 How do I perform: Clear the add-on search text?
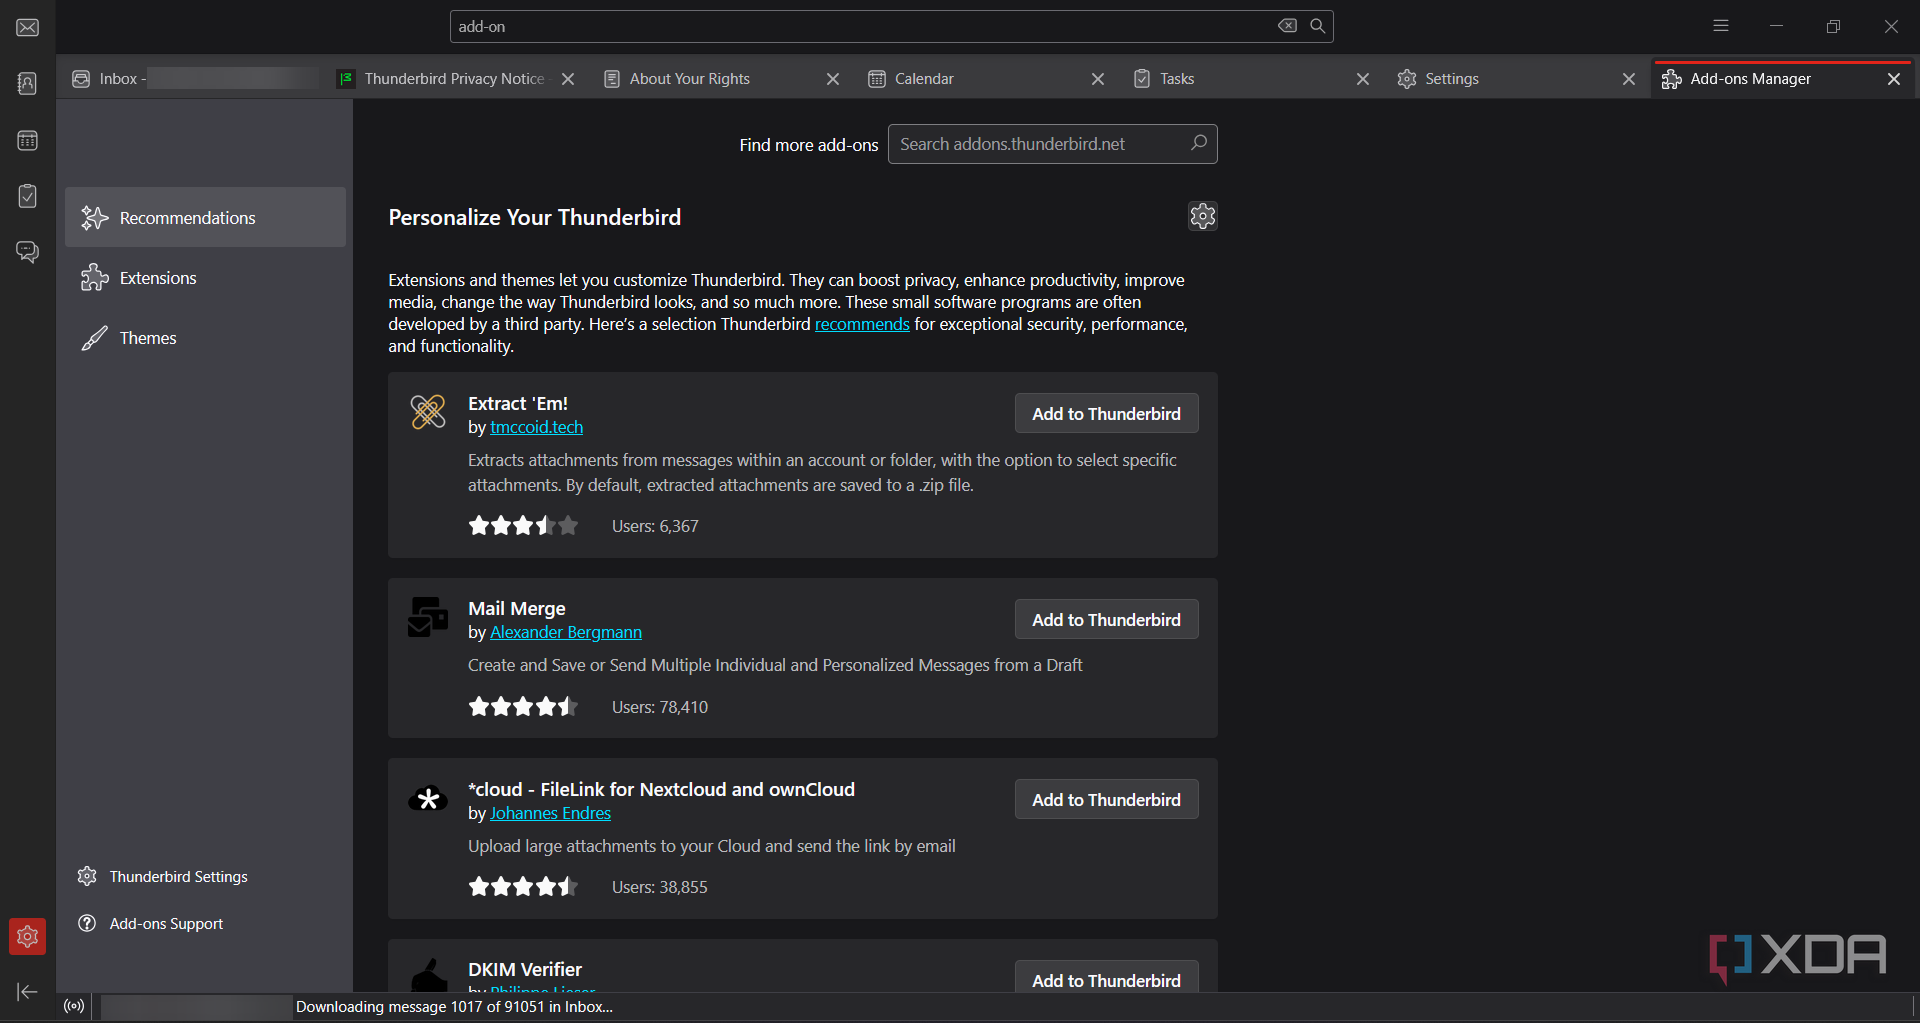point(1287,26)
